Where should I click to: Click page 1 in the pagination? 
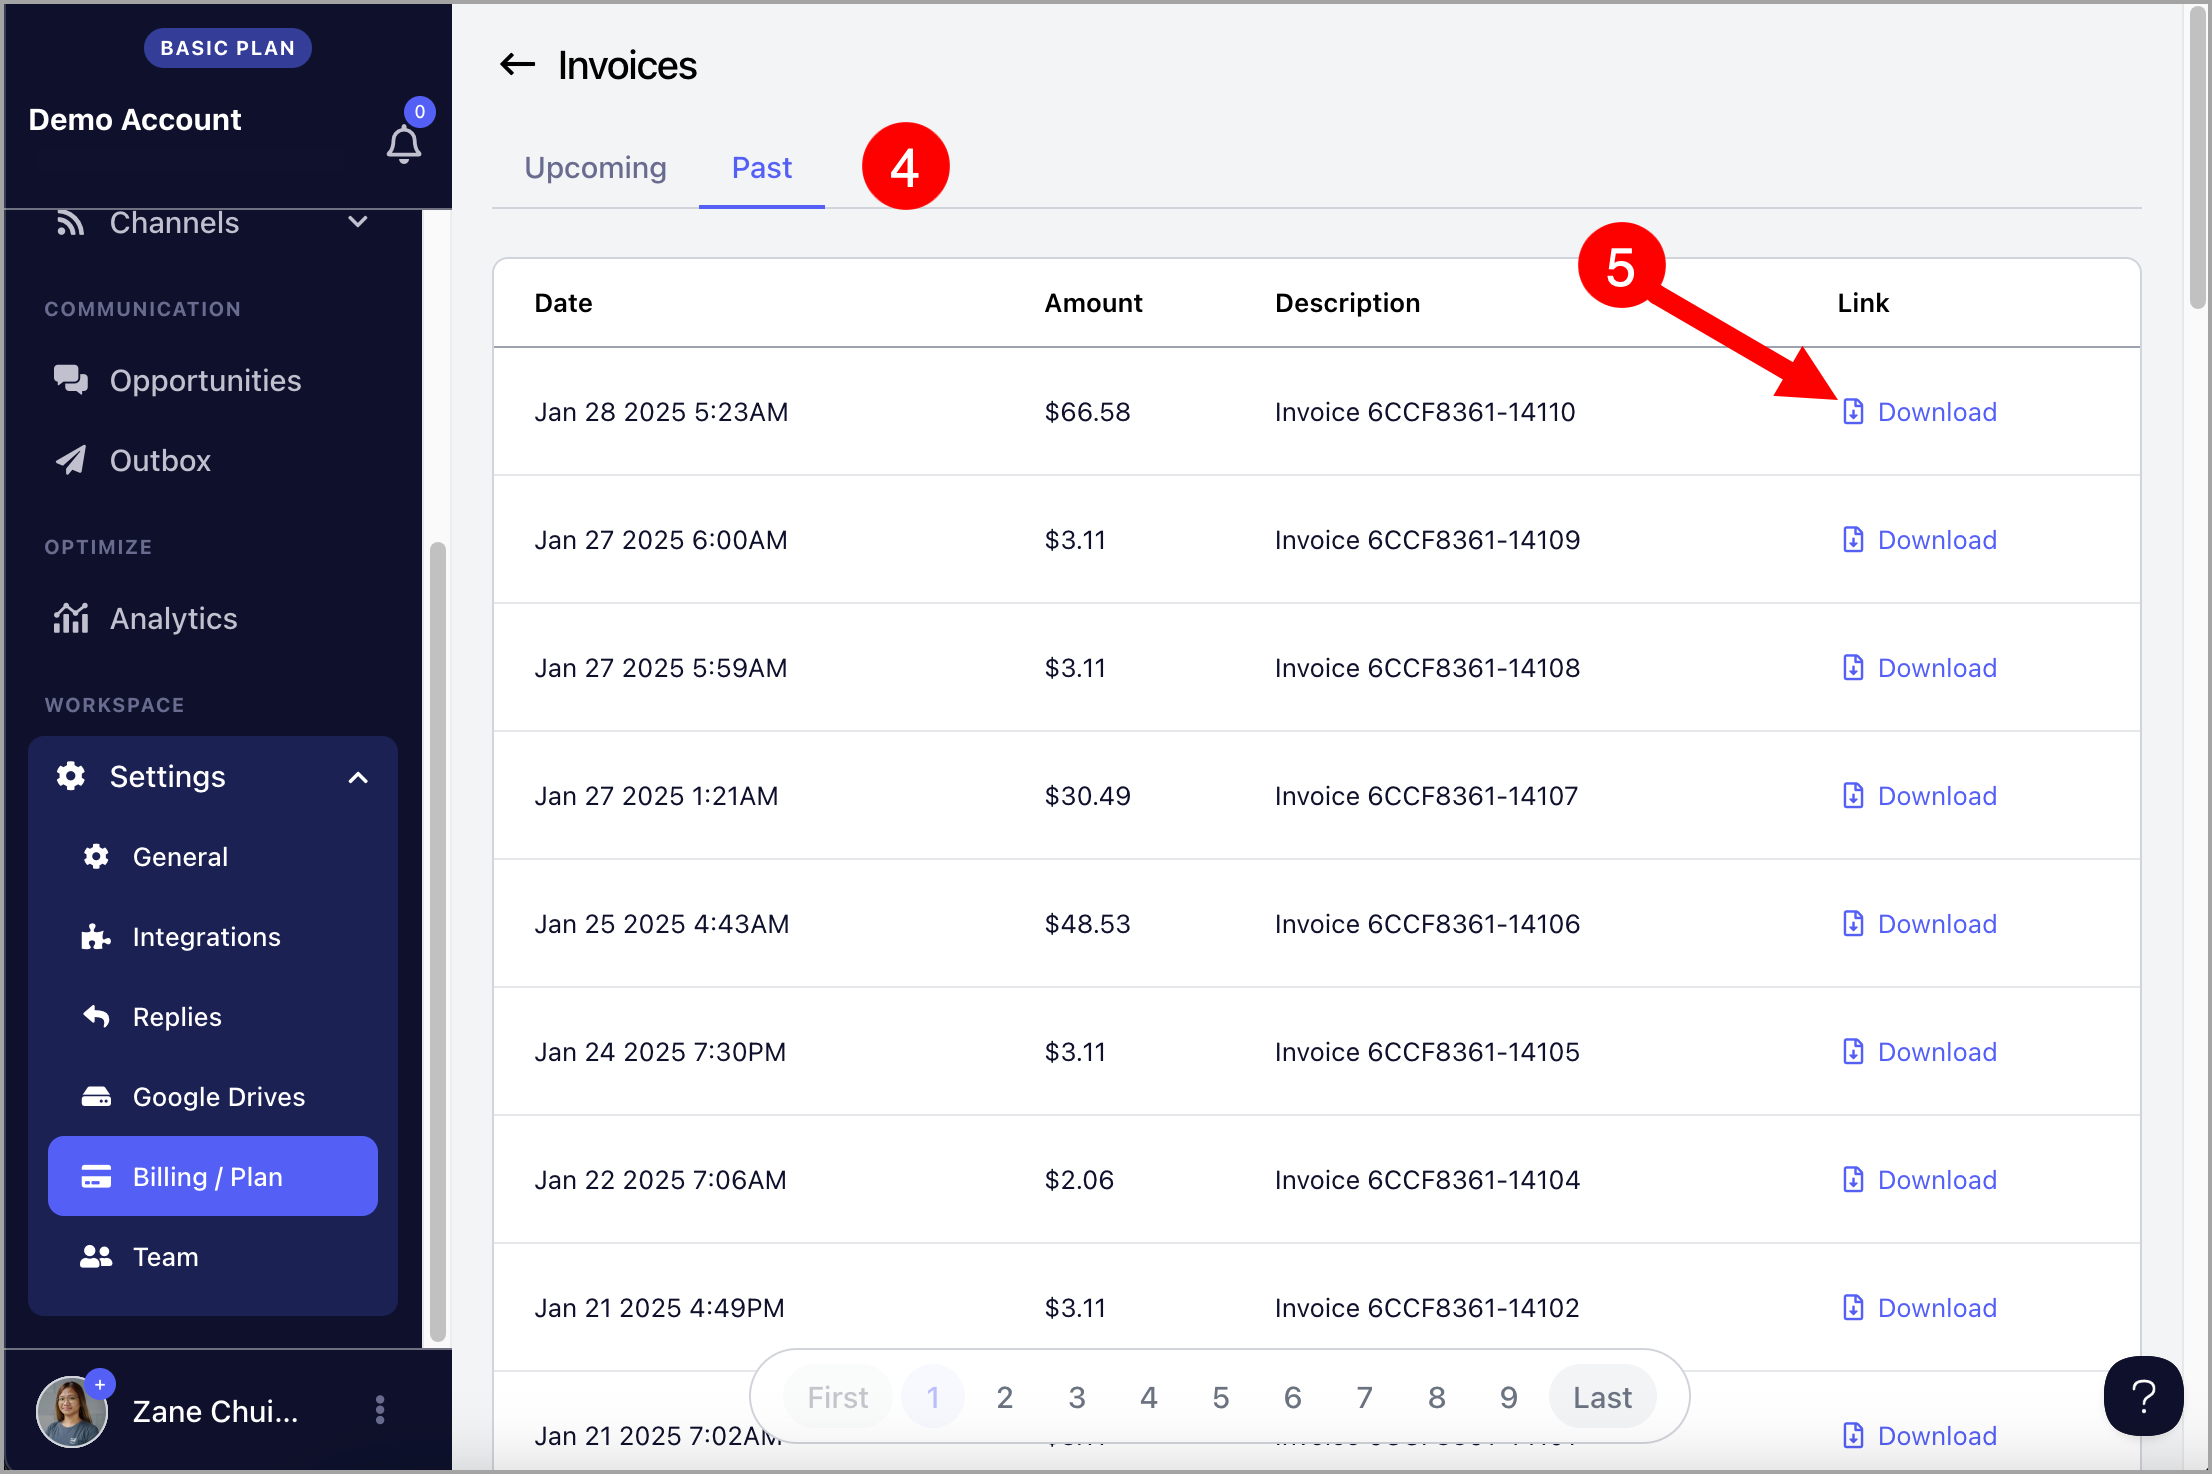pos(933,1397)
